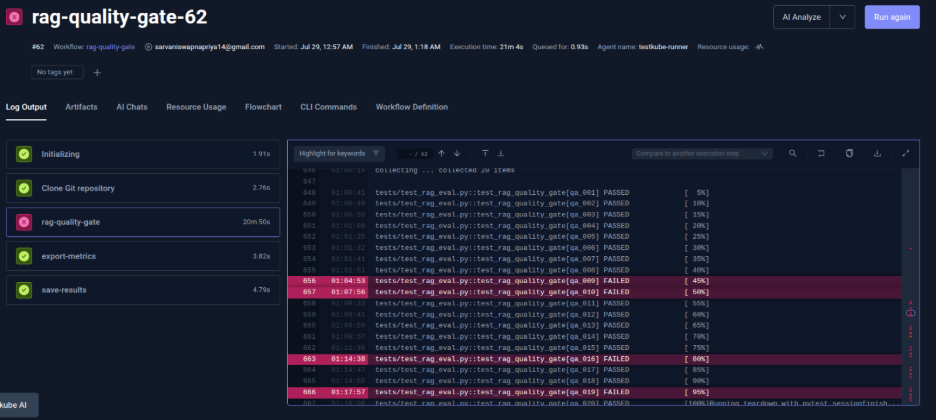Click the No tags yet field

57,72
